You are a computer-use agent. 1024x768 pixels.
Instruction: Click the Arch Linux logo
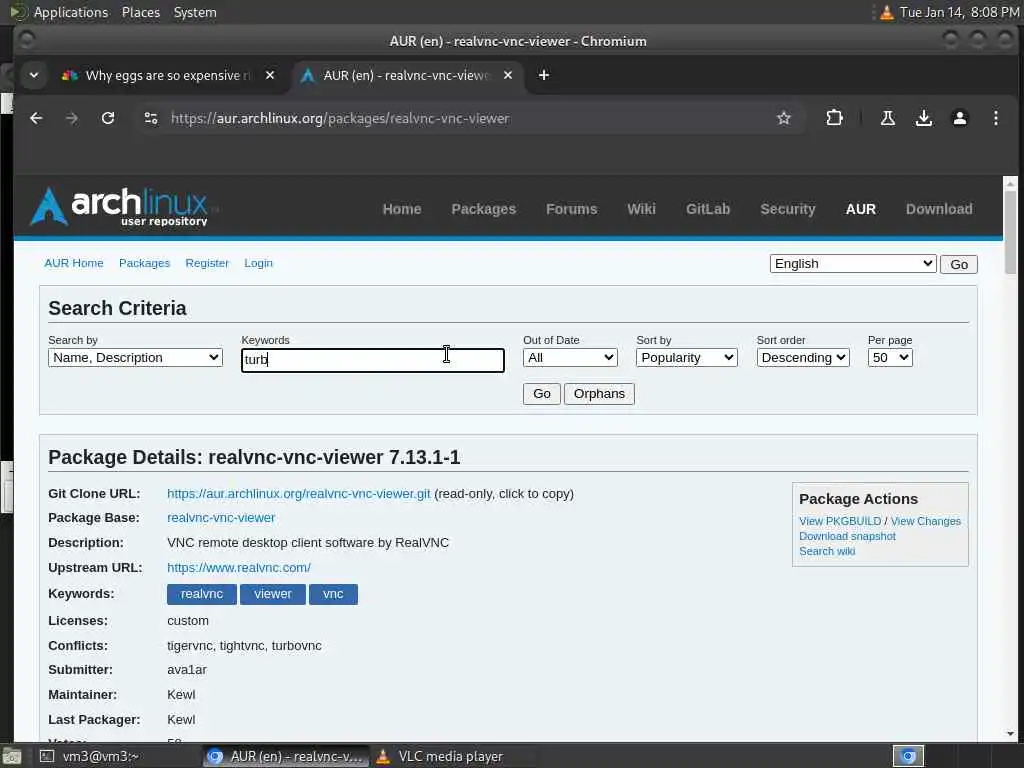(120, 206)
